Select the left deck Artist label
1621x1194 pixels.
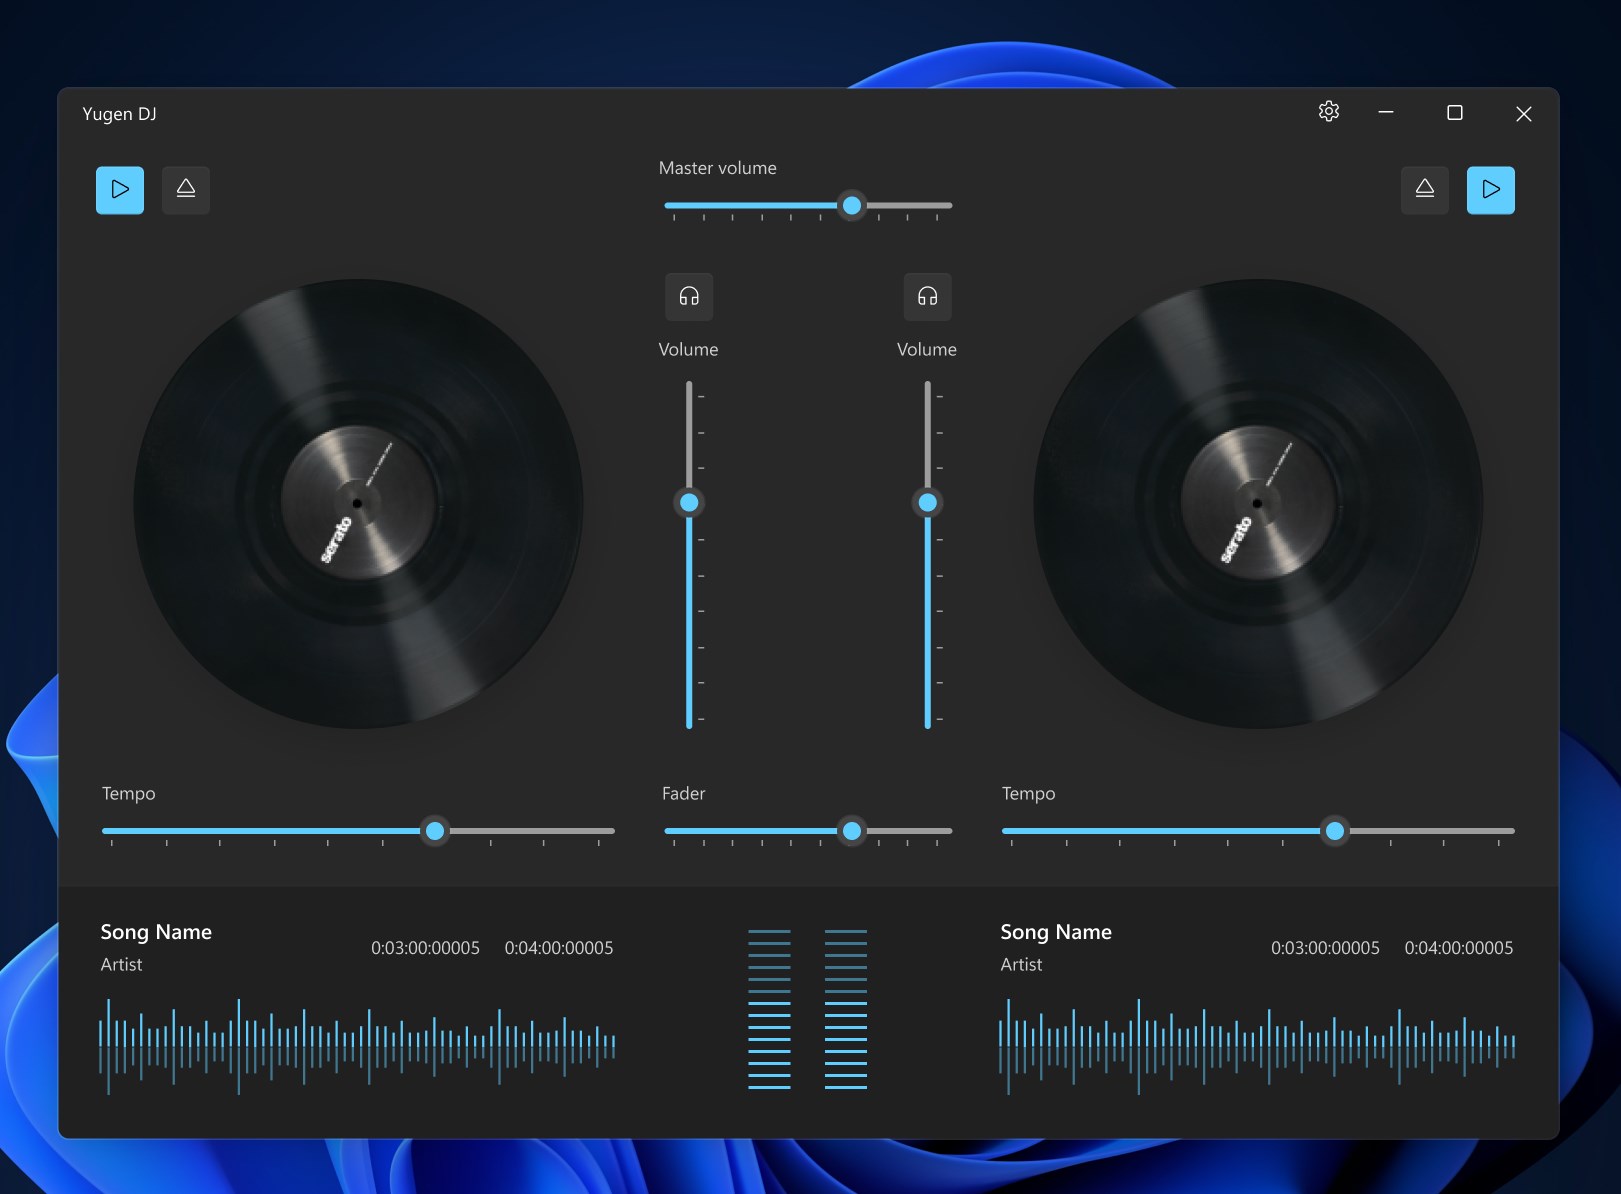[x=121, y=965]
